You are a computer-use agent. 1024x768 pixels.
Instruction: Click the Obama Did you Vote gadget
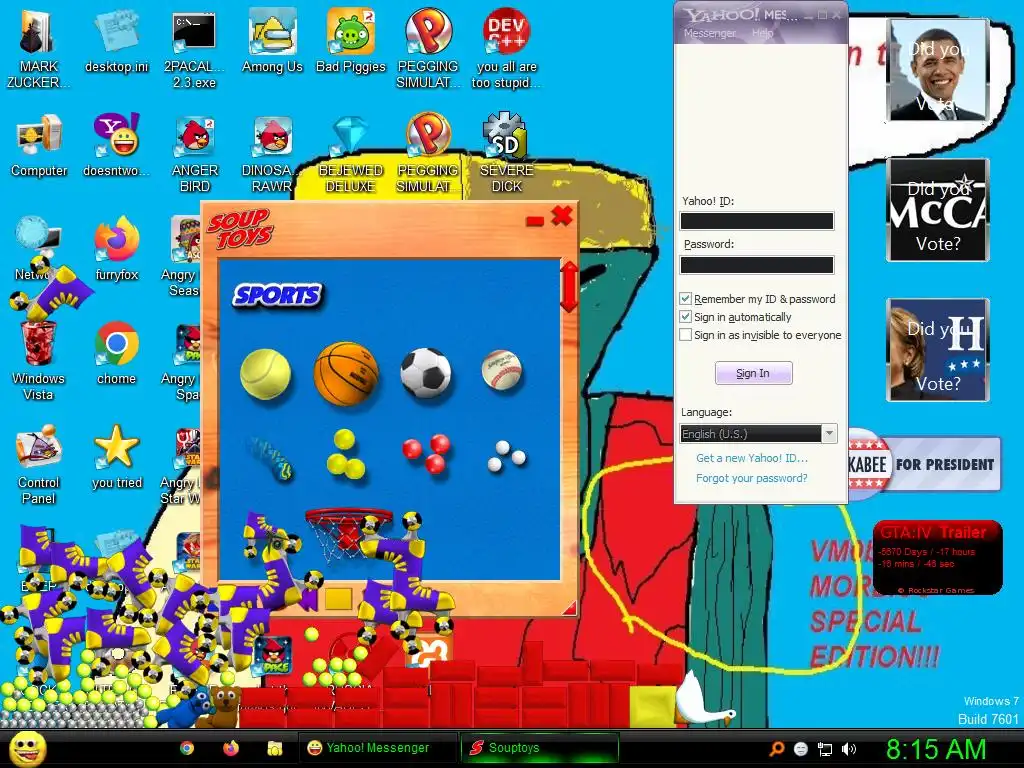937,70
